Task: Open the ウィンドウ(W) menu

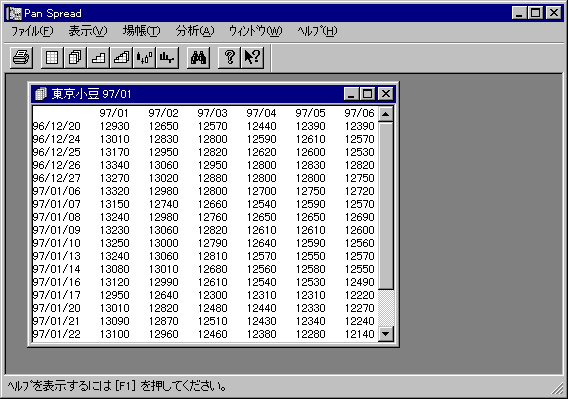Action: pos(255,31)
